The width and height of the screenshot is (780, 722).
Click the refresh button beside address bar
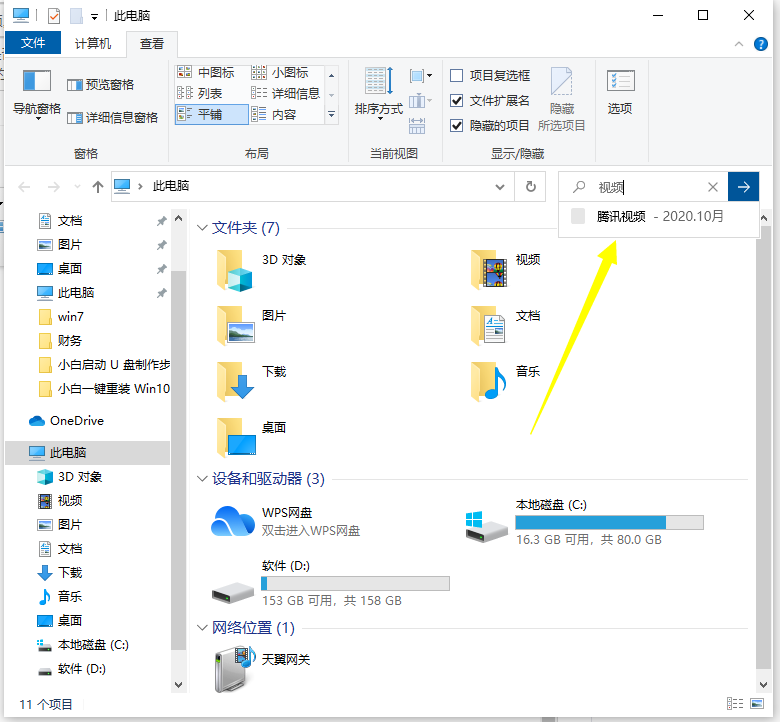pos(531,186)
